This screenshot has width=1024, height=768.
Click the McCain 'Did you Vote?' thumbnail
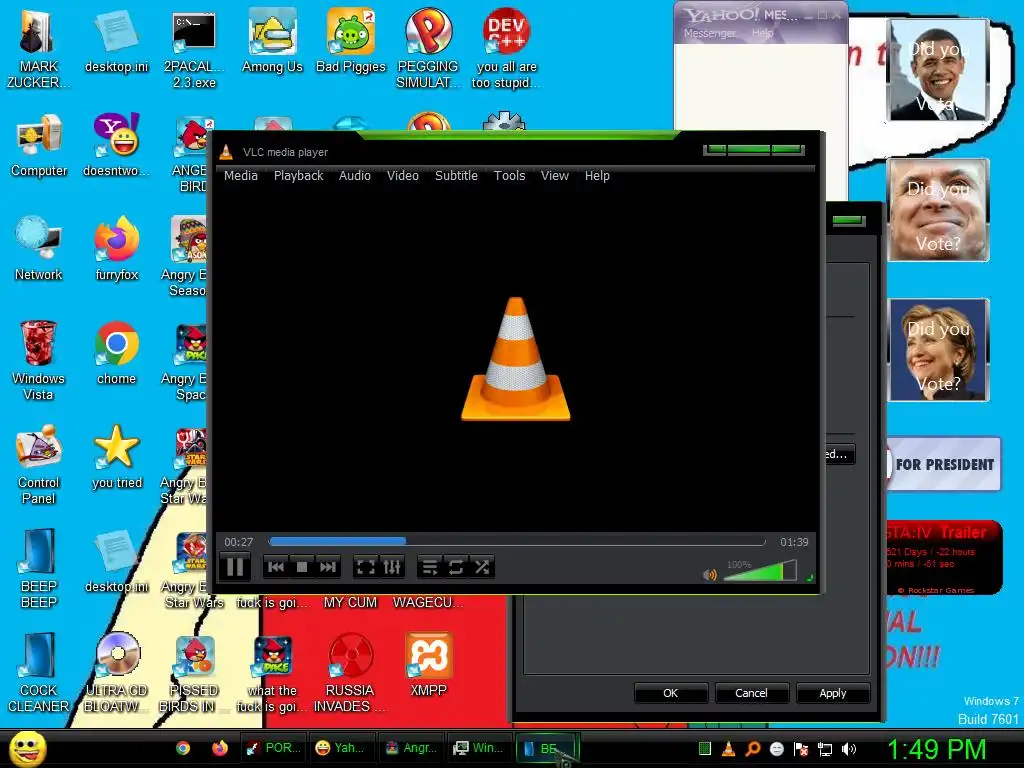pos(938,210)
